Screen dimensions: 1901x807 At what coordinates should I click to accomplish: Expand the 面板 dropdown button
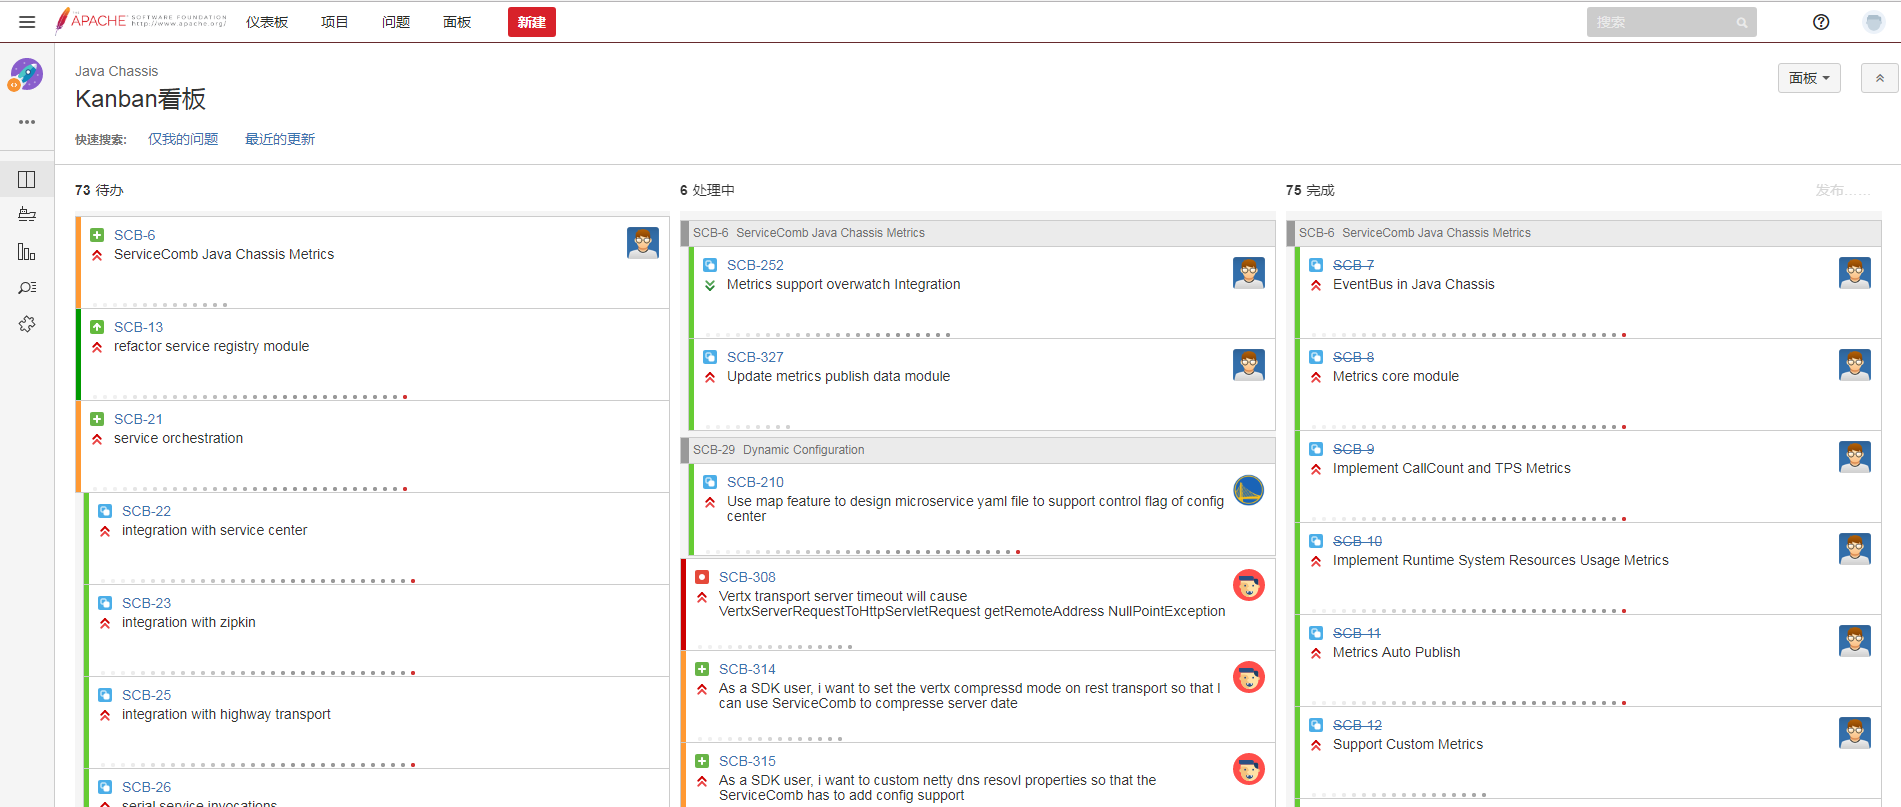coord(1809,78)
